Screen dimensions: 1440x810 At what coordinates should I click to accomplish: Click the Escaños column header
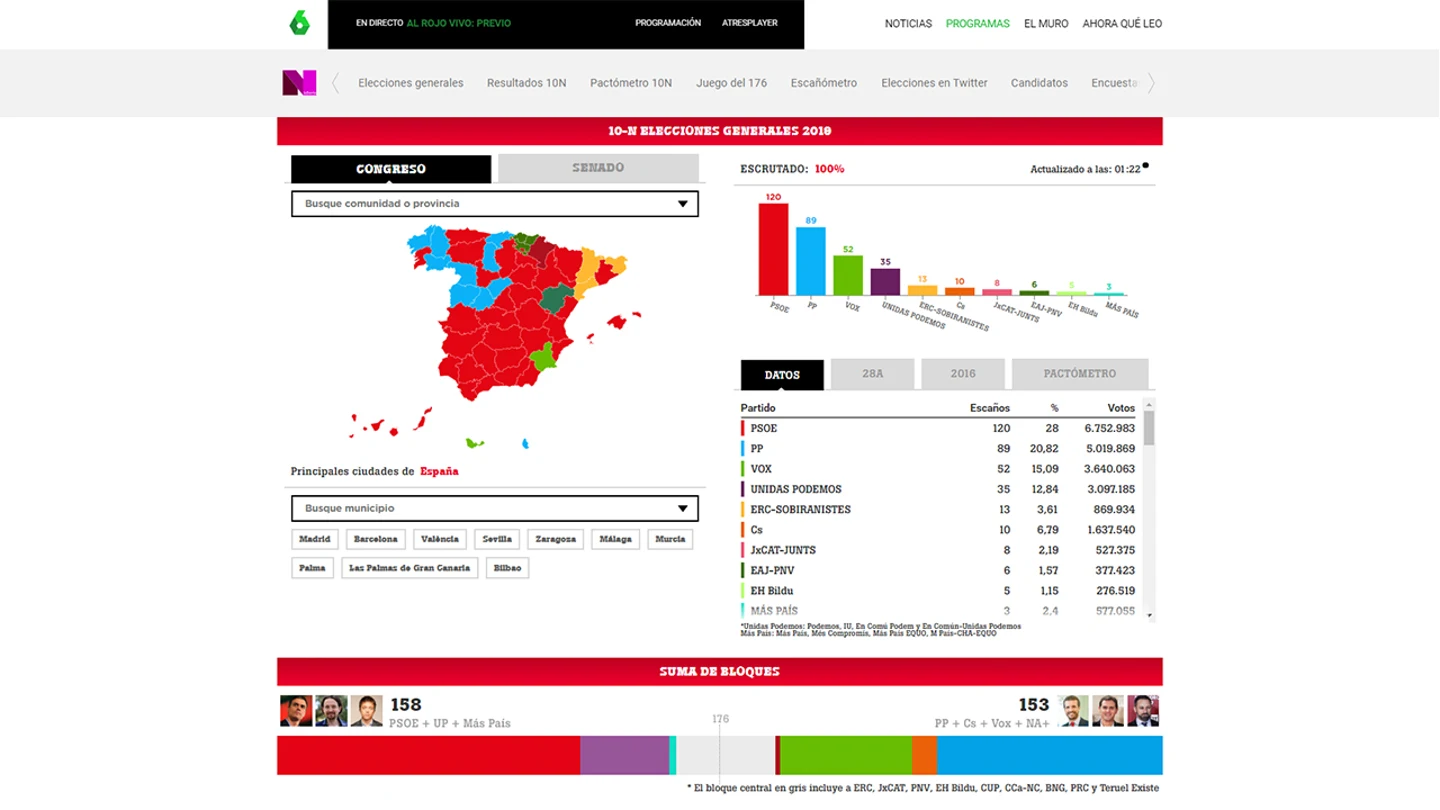(990, 408)
